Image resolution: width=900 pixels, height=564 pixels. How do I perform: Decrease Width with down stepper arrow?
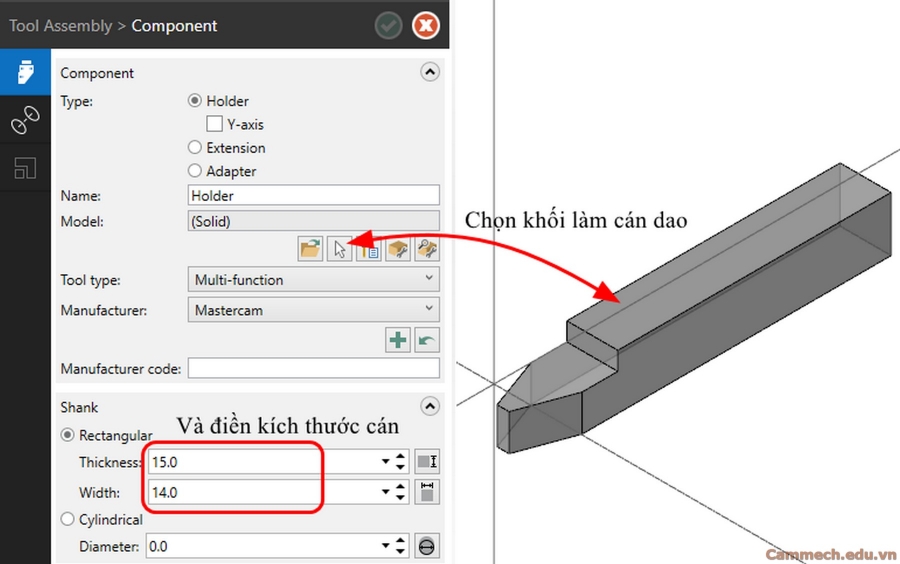click(401, 497)
